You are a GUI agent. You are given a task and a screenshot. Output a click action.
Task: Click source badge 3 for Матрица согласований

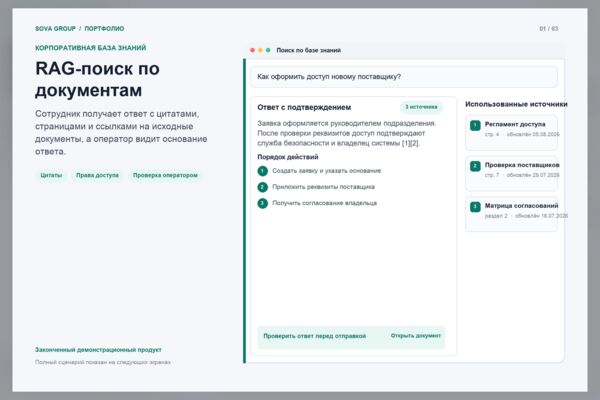(x=475, y=207)
